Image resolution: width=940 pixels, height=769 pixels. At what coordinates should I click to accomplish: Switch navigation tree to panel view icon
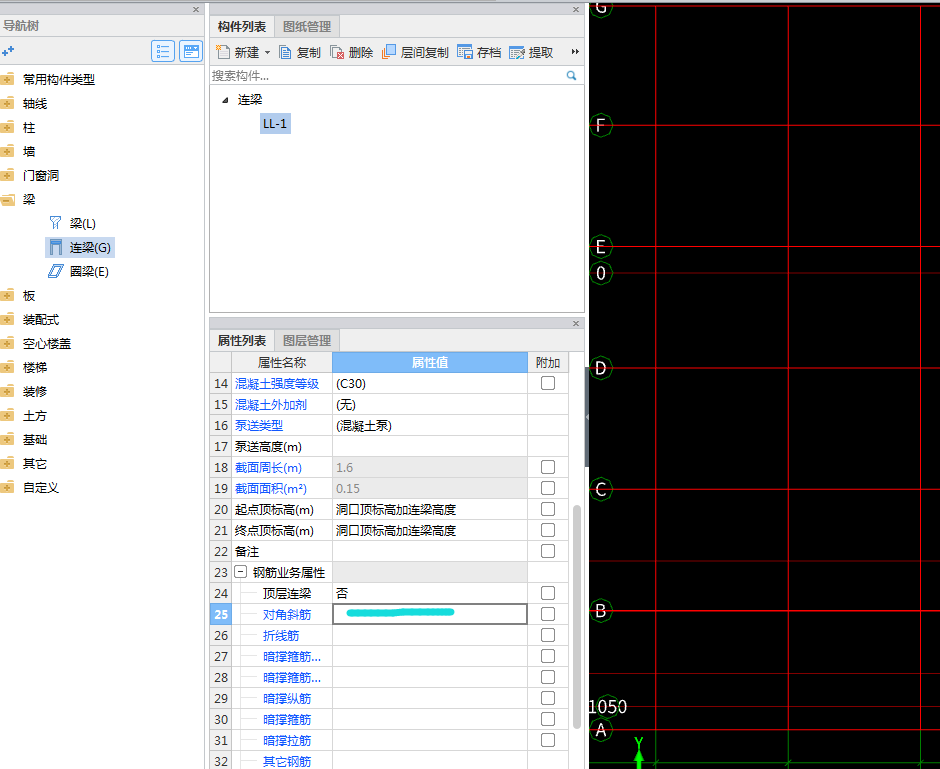point(191,52)
